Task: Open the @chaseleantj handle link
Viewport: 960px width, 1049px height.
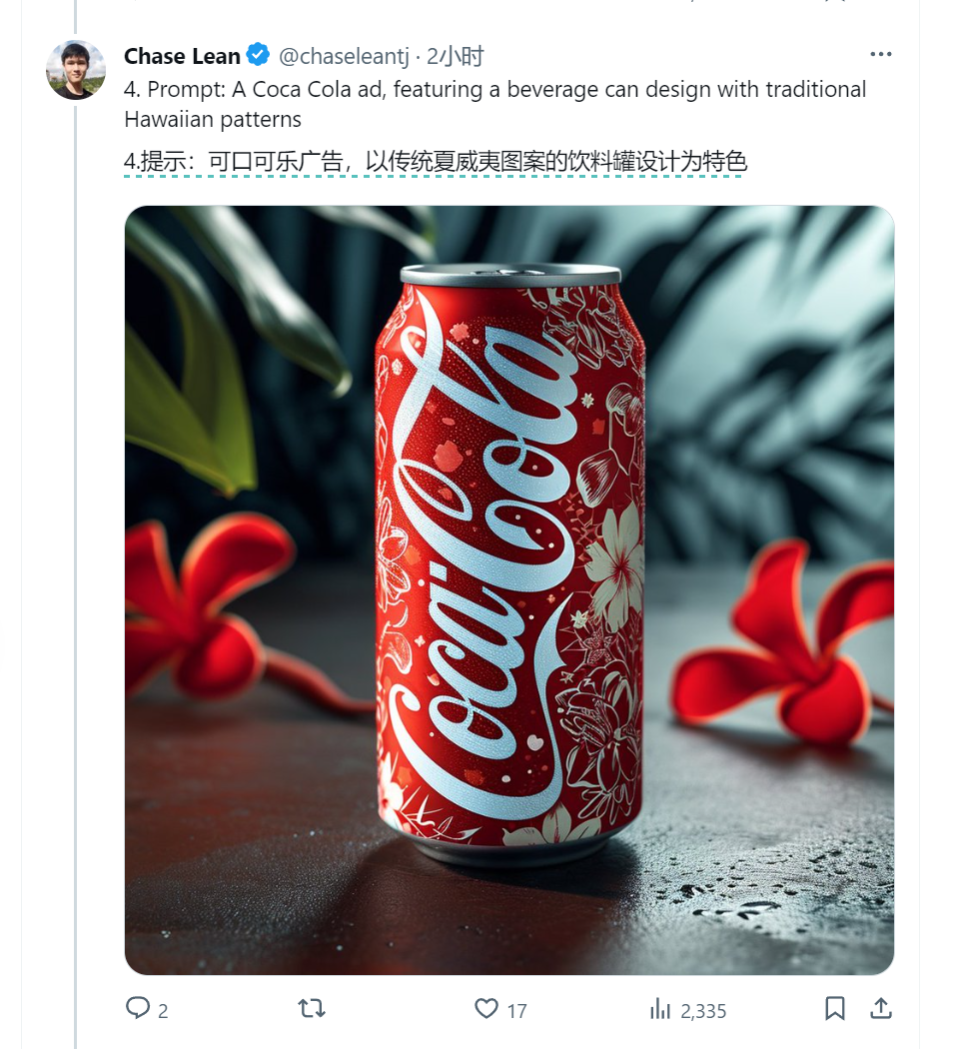Action: tap(345, 56)
